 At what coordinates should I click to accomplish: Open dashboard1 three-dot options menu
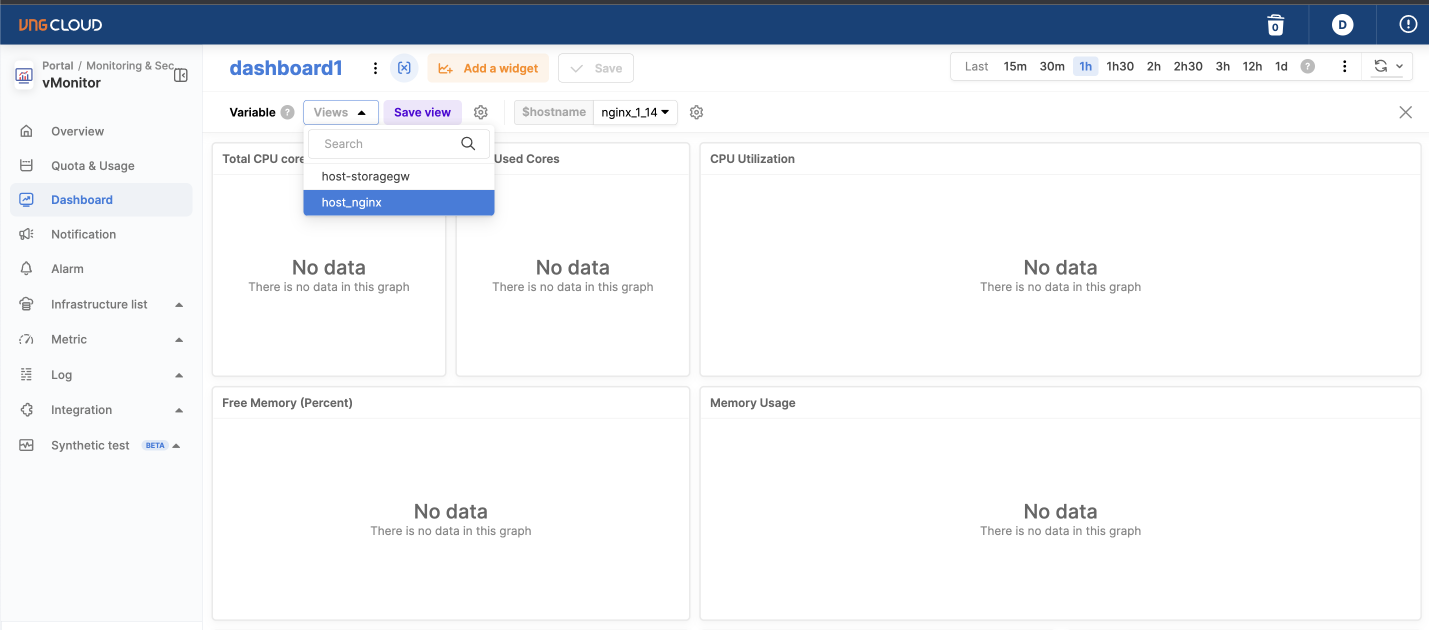[375, 68]
